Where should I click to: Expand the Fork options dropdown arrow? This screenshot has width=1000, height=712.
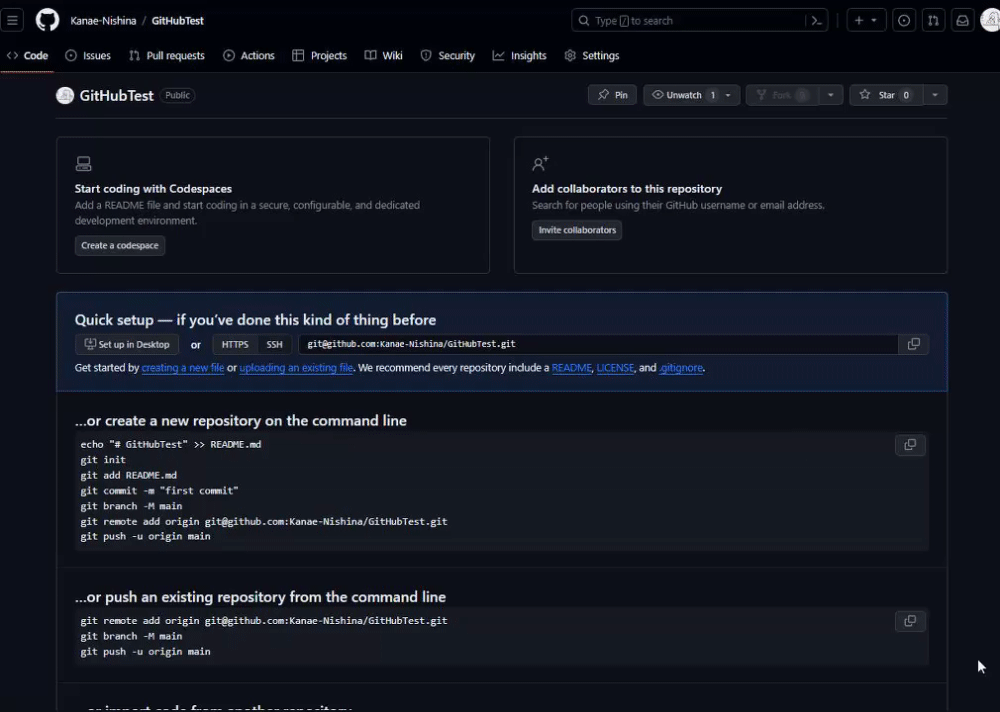830,95
